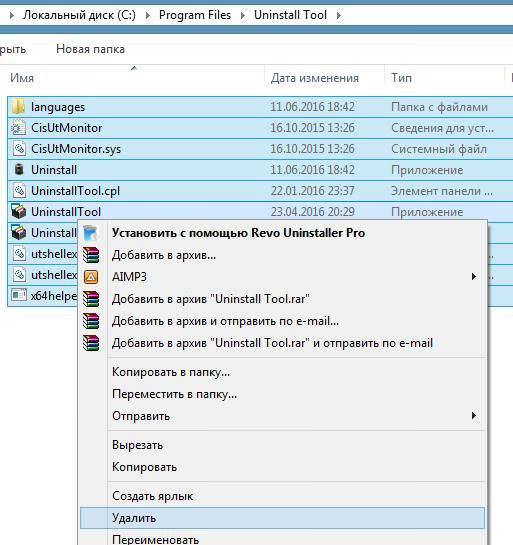Image resolution: width=513 pixels, height=545 pixels.
Task: Sort by 'Тип' column header
Action: 401,78
